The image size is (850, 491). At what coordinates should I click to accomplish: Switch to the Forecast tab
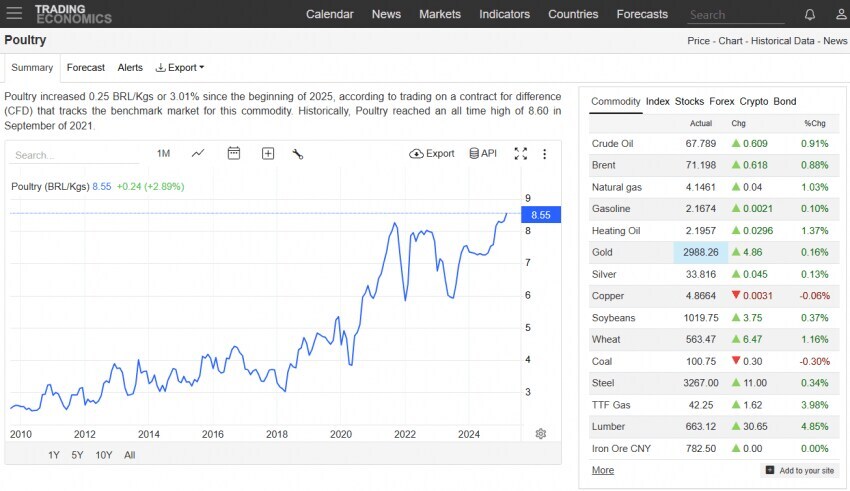coord(85,68)
